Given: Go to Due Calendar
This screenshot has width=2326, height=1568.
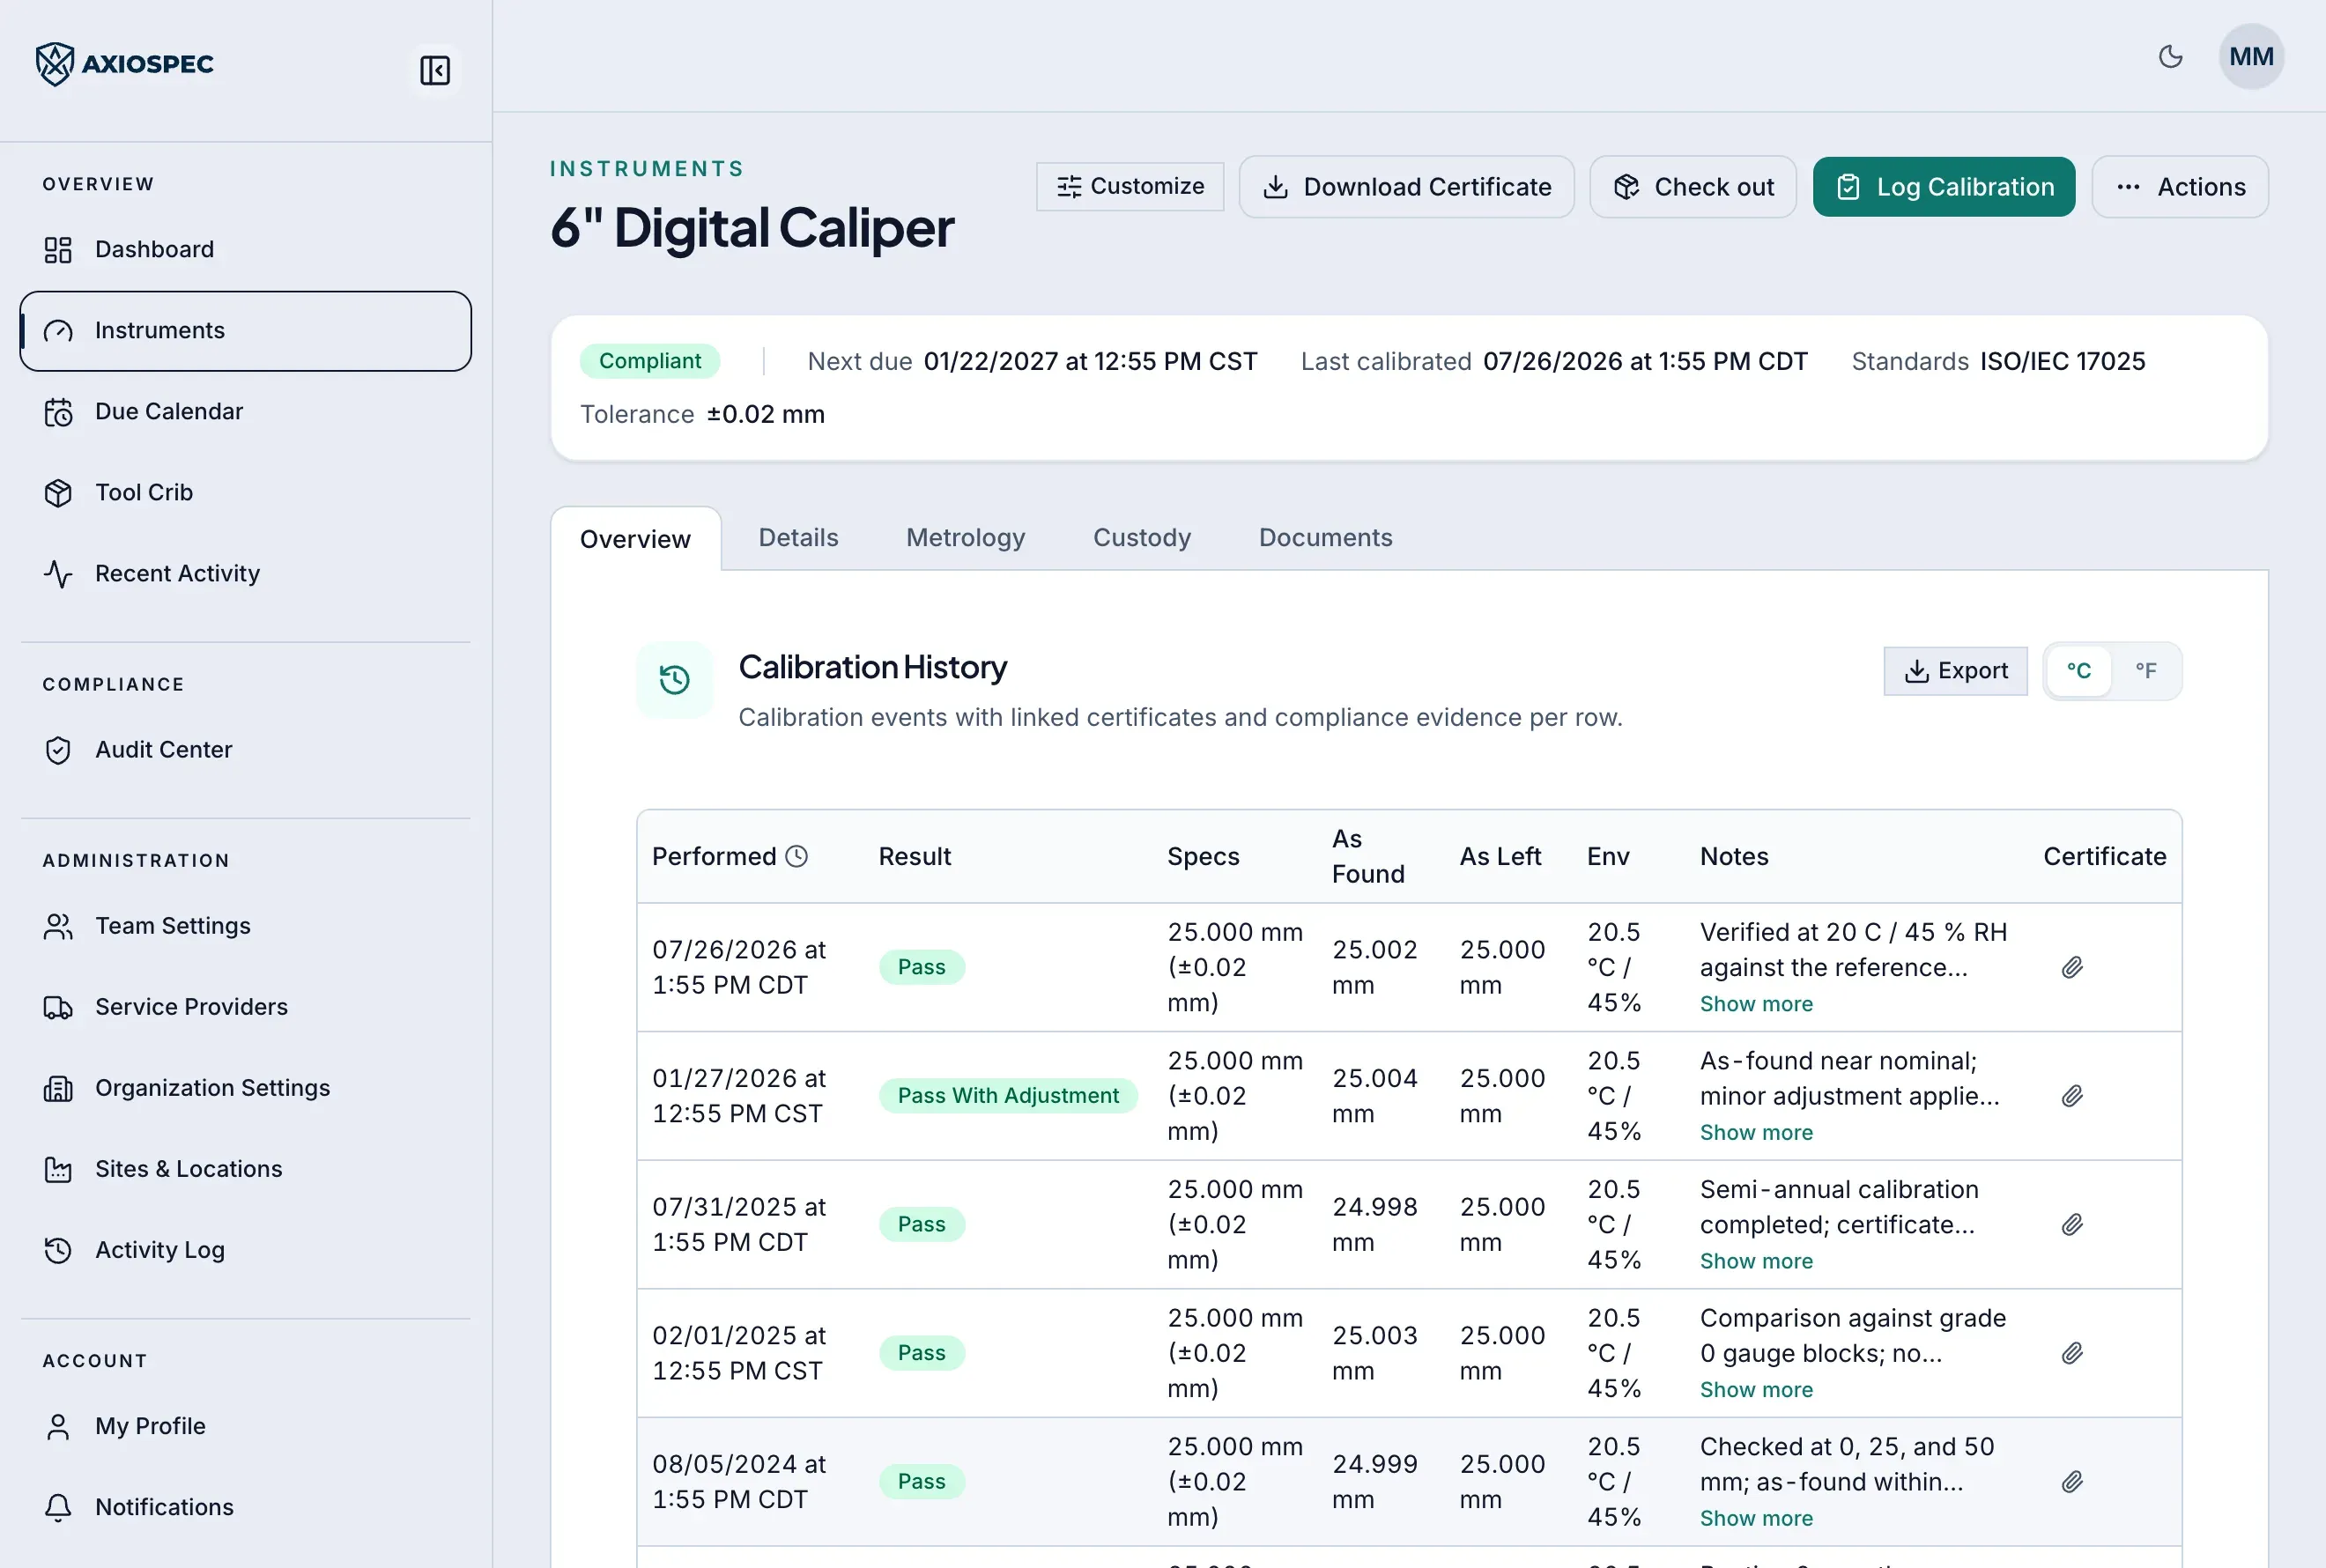Looking at the screenshot, I should pyautogui.click(x=245, y=412).
